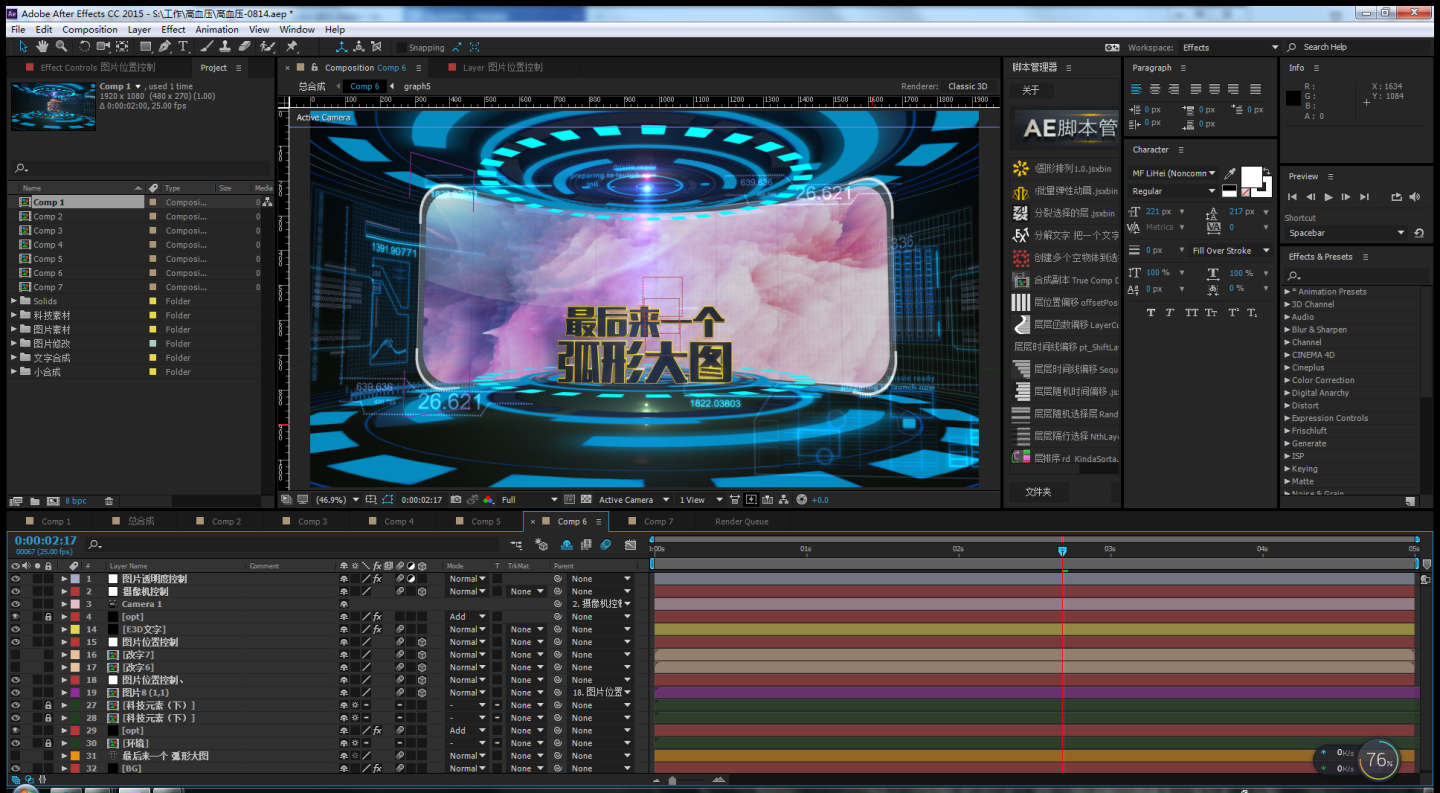Click Reset Exposure icon in viewer

click(800, 500)
